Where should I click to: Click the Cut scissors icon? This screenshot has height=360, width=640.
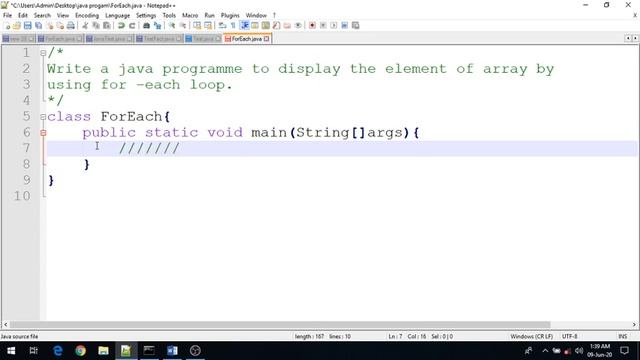[x=85, y=26]
